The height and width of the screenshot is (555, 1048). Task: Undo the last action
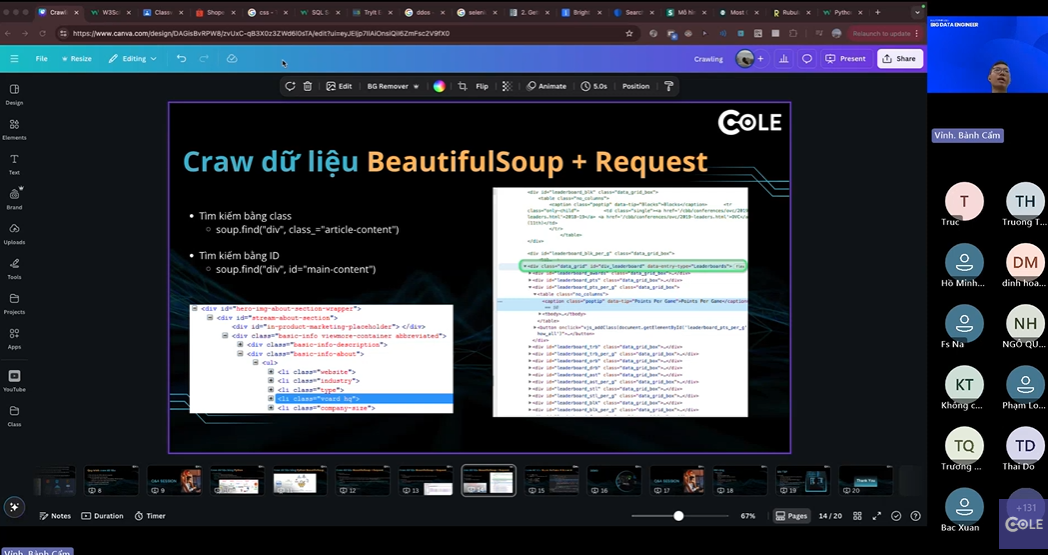pyautogui.click(x=181, y=59)
